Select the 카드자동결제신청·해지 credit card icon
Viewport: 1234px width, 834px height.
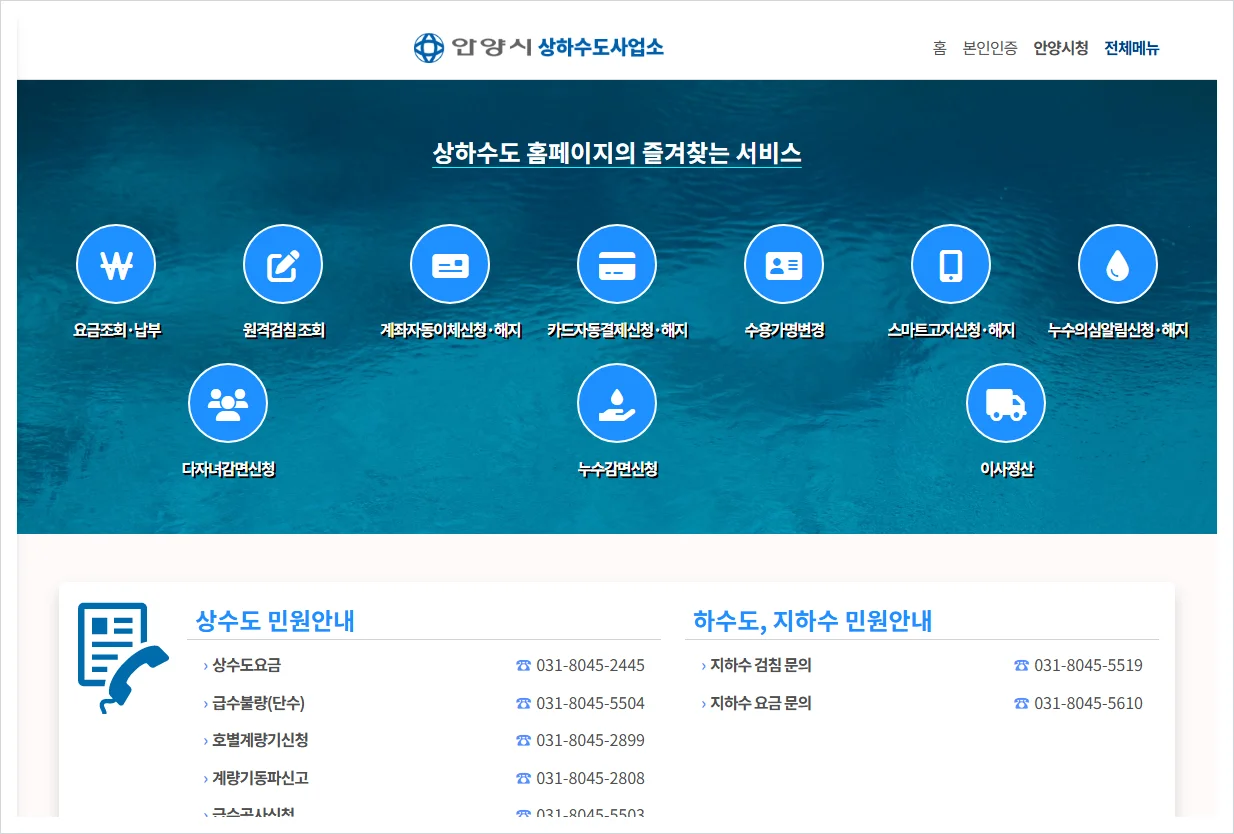(x=617, y=264)
